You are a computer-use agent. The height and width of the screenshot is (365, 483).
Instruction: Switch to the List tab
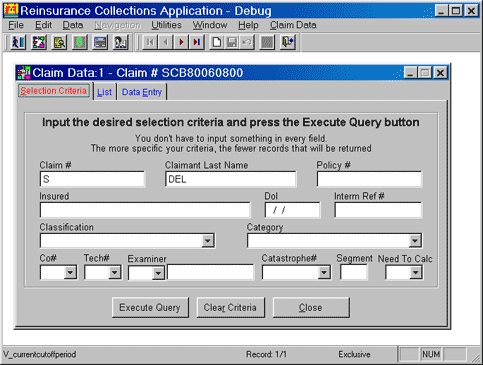pyautogui.click(x=104, y=92)
